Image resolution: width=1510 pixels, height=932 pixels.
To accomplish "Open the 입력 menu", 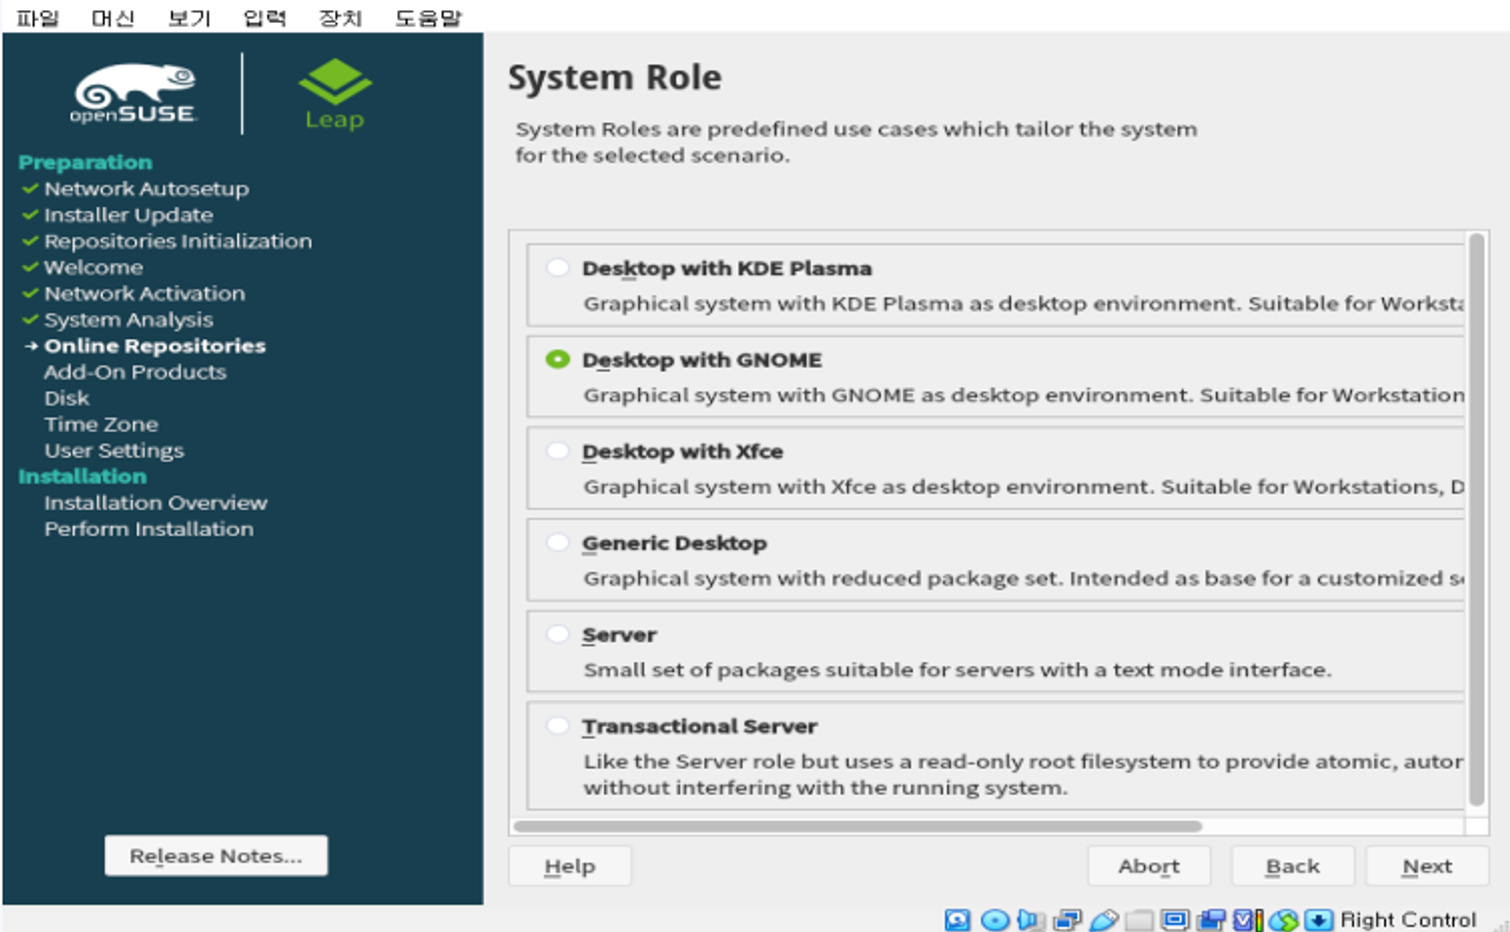I will coord(265,18).
